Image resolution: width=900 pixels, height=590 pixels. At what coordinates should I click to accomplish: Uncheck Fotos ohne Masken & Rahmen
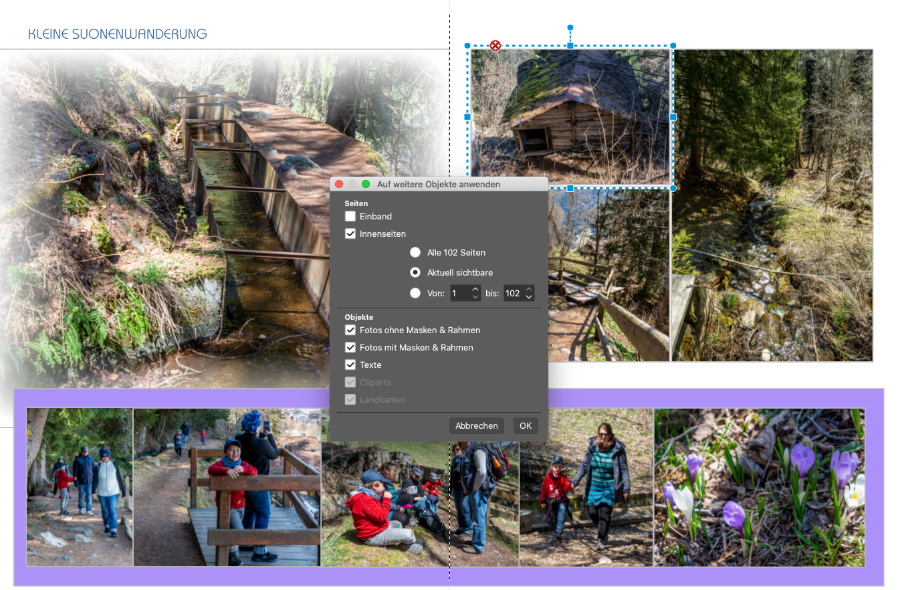(350, 330)
